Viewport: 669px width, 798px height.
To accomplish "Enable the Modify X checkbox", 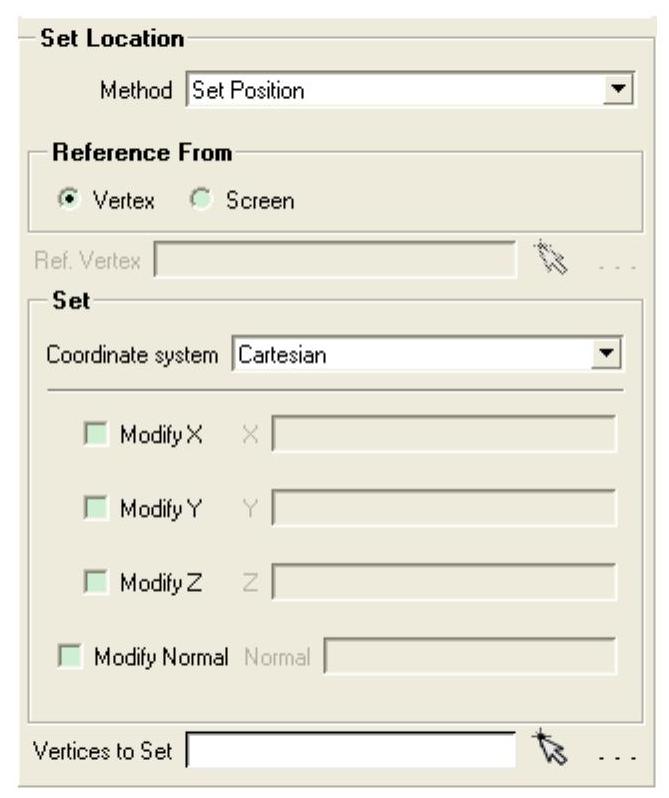I will coord(96,434).
